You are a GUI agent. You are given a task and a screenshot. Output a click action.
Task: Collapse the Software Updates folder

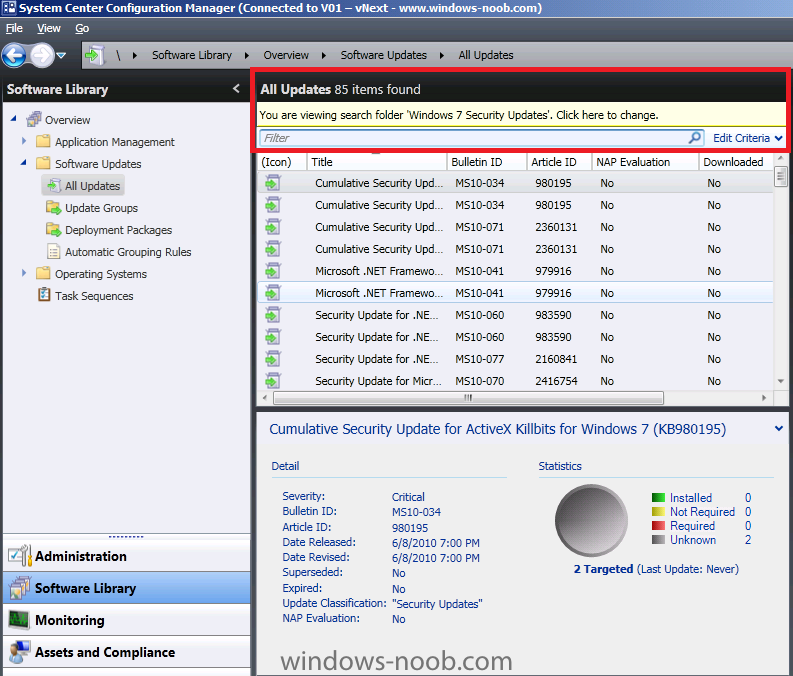tap(24, 162)
